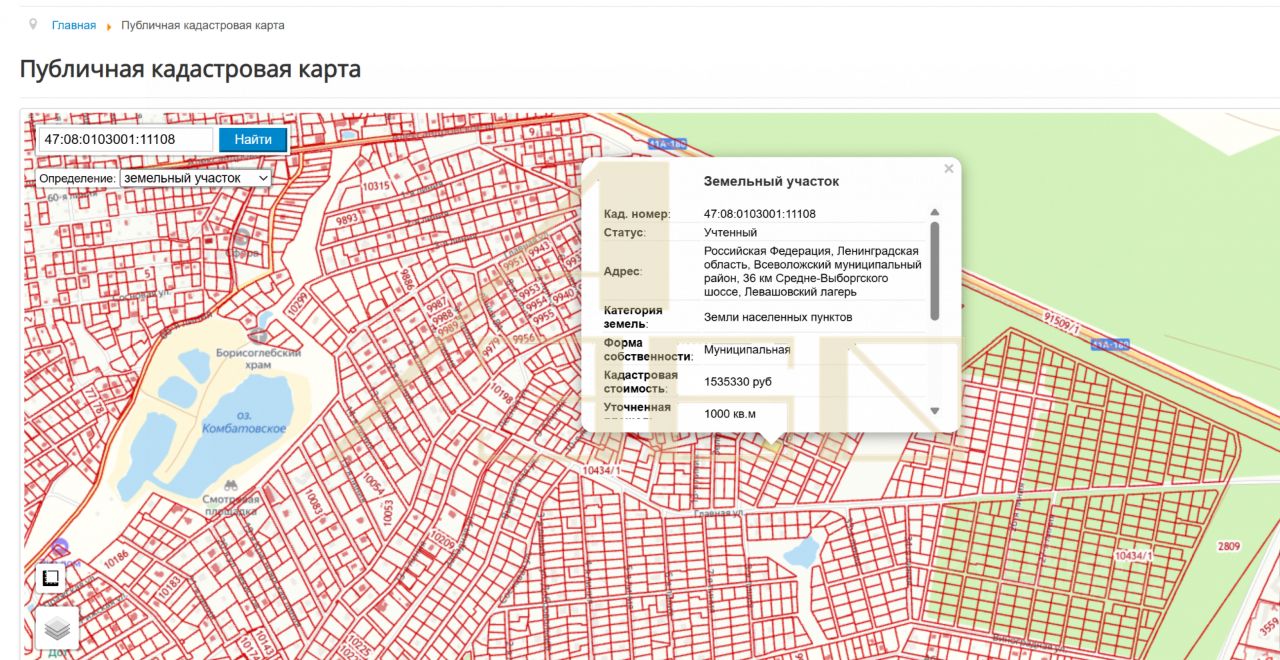This screenshot has width=1280, height=660.
Task: Click parcel label 10315 on map
Action: (x=376, y=186)
